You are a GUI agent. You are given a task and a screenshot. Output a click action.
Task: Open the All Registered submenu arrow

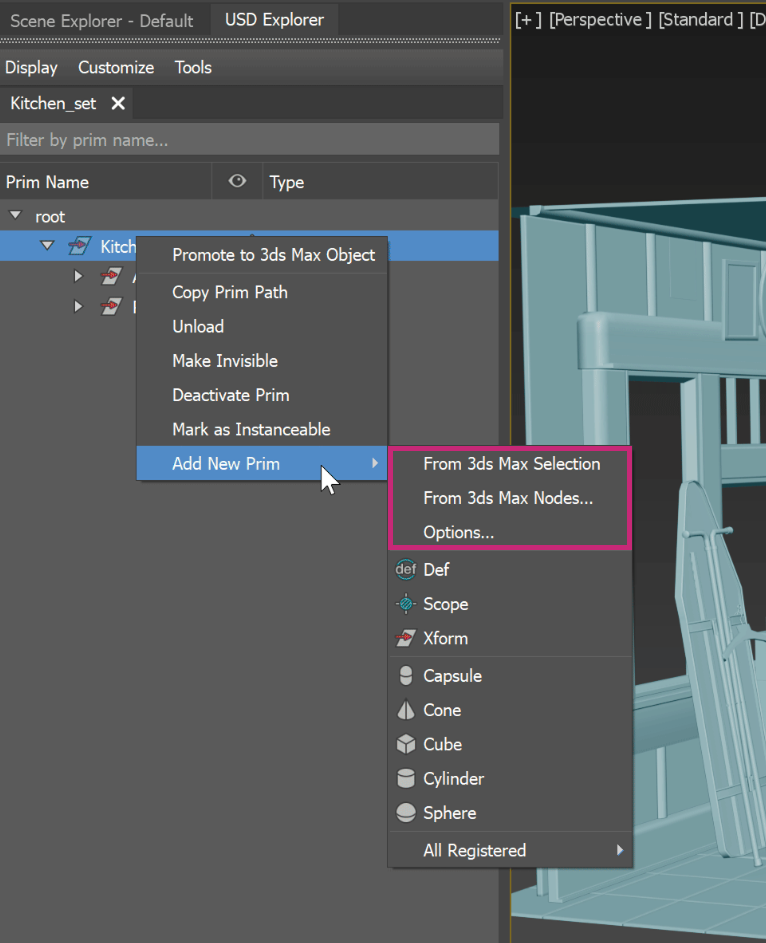(x=620, y=850)
